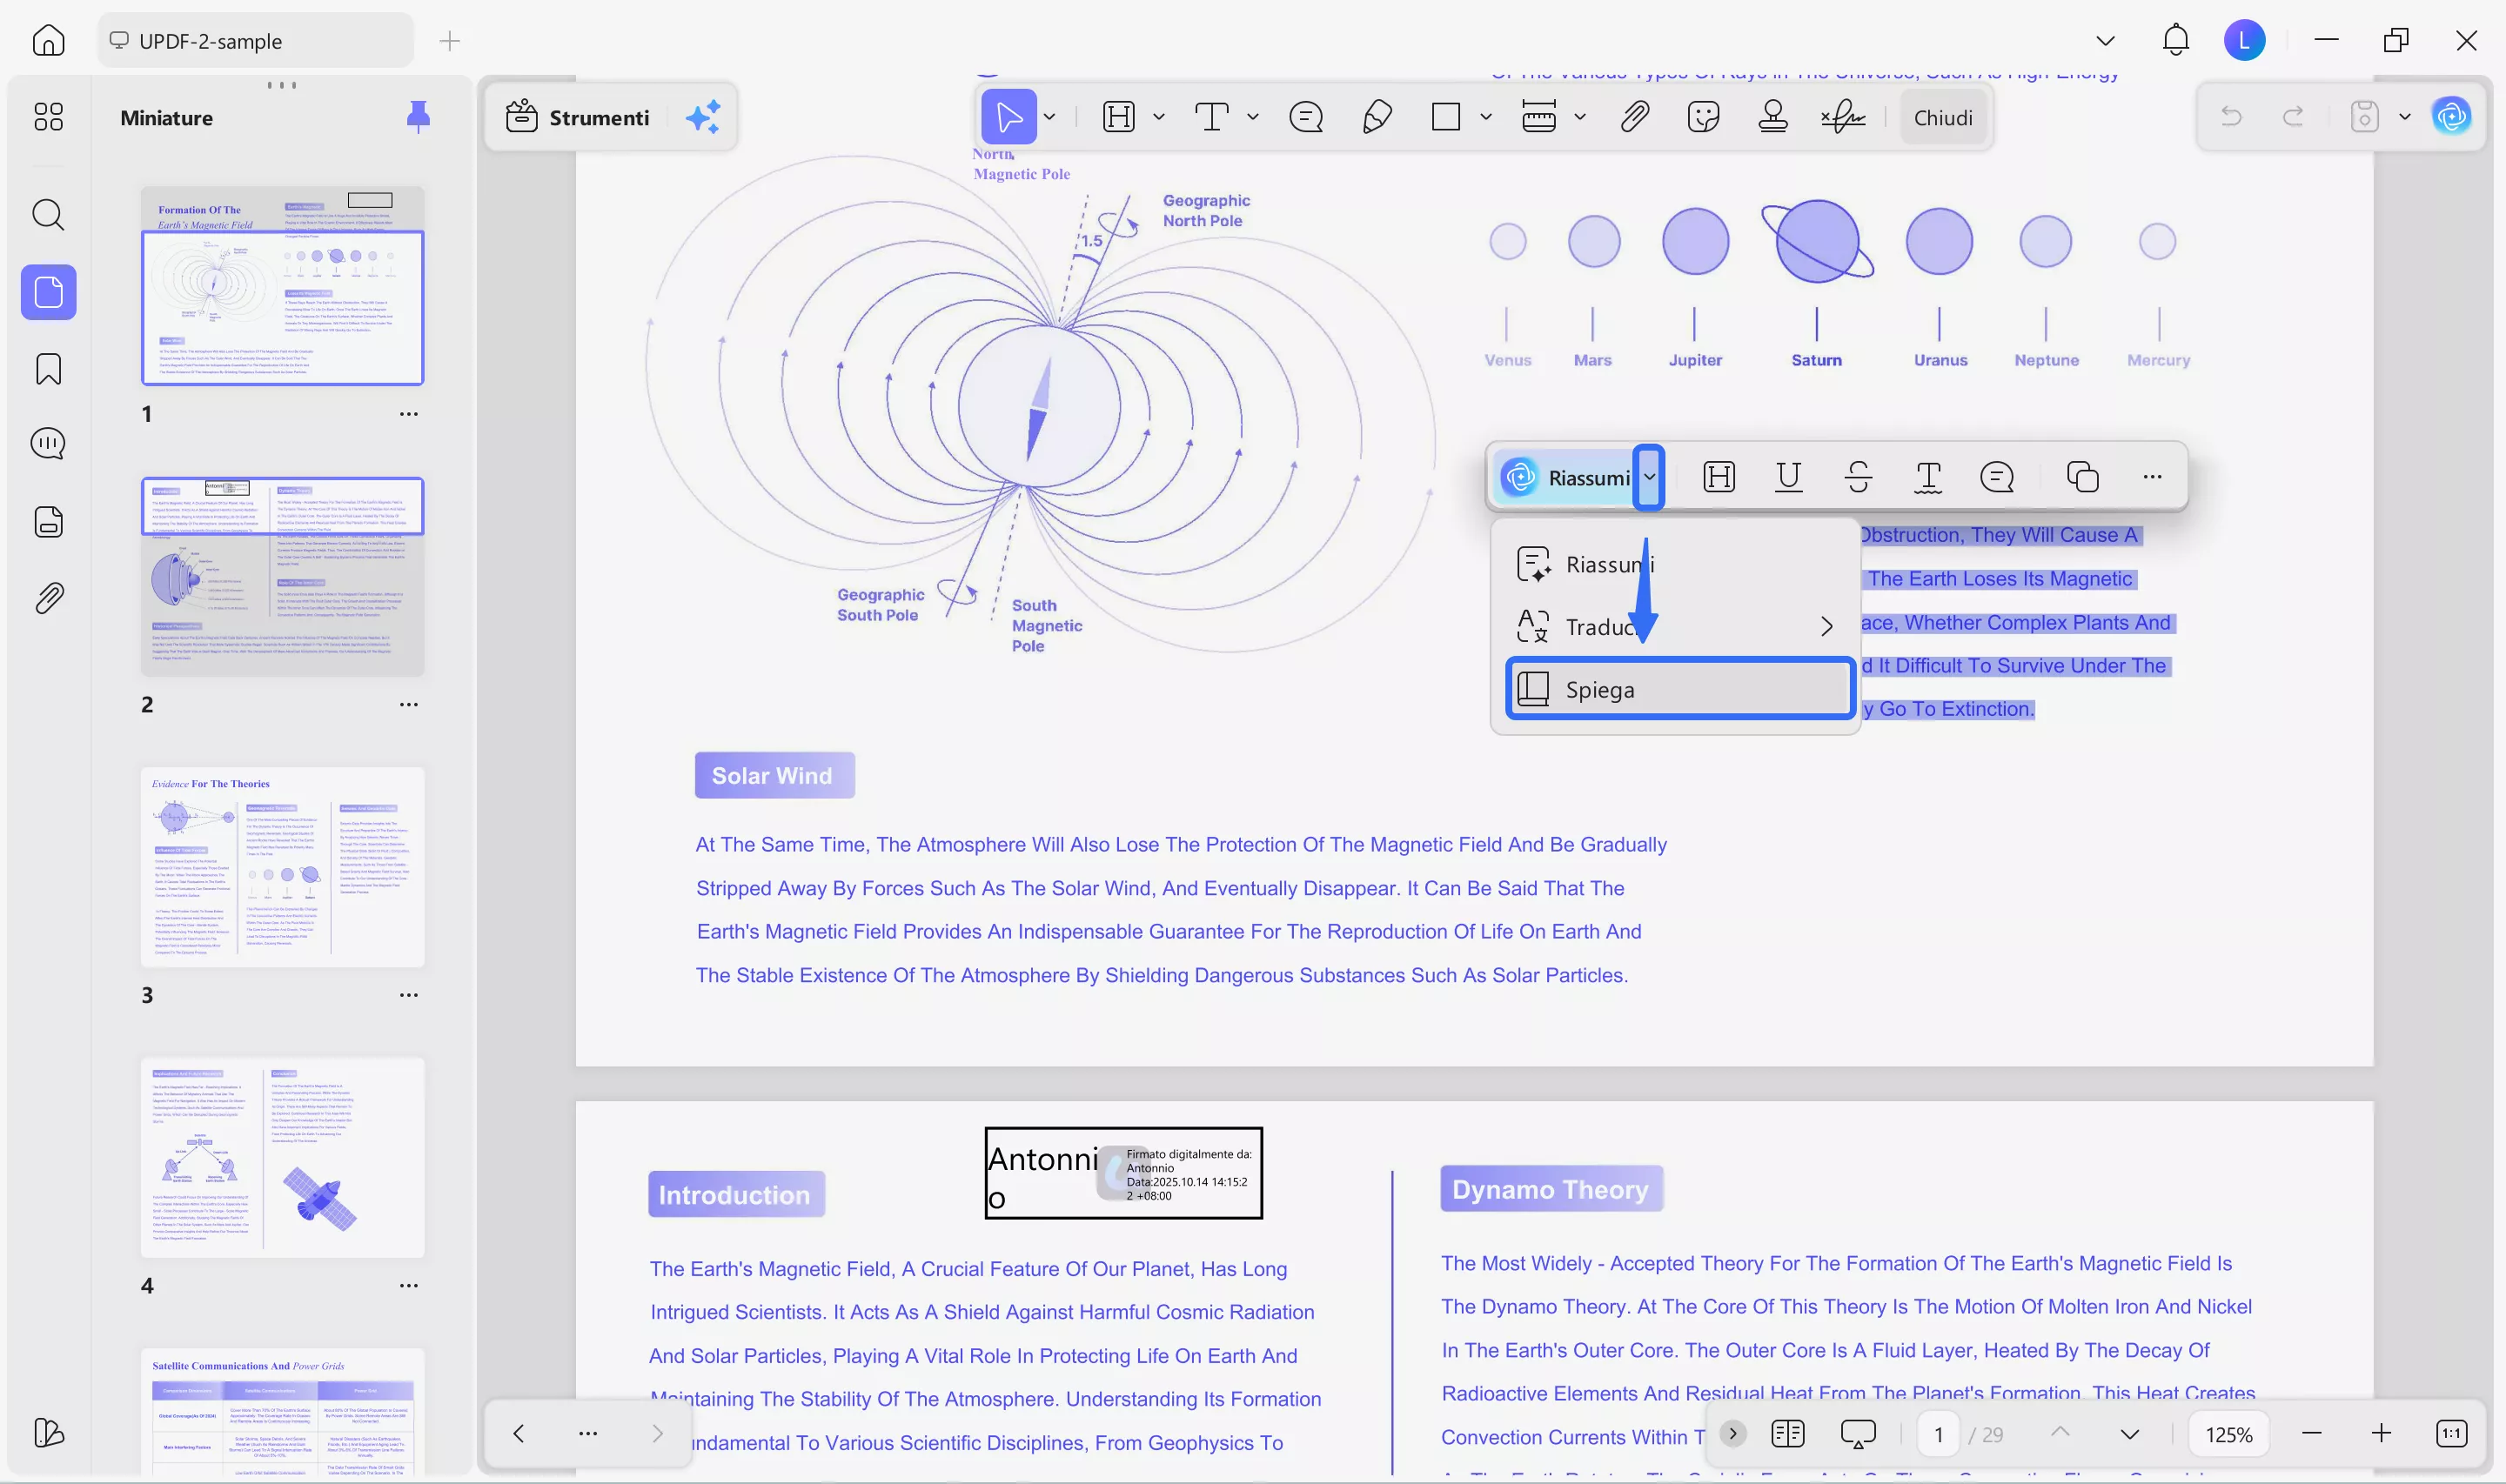This screenshot has height=1484, width=2506.
Task: Select Riassumi menu entry
Action: (x=1610, y=565)
